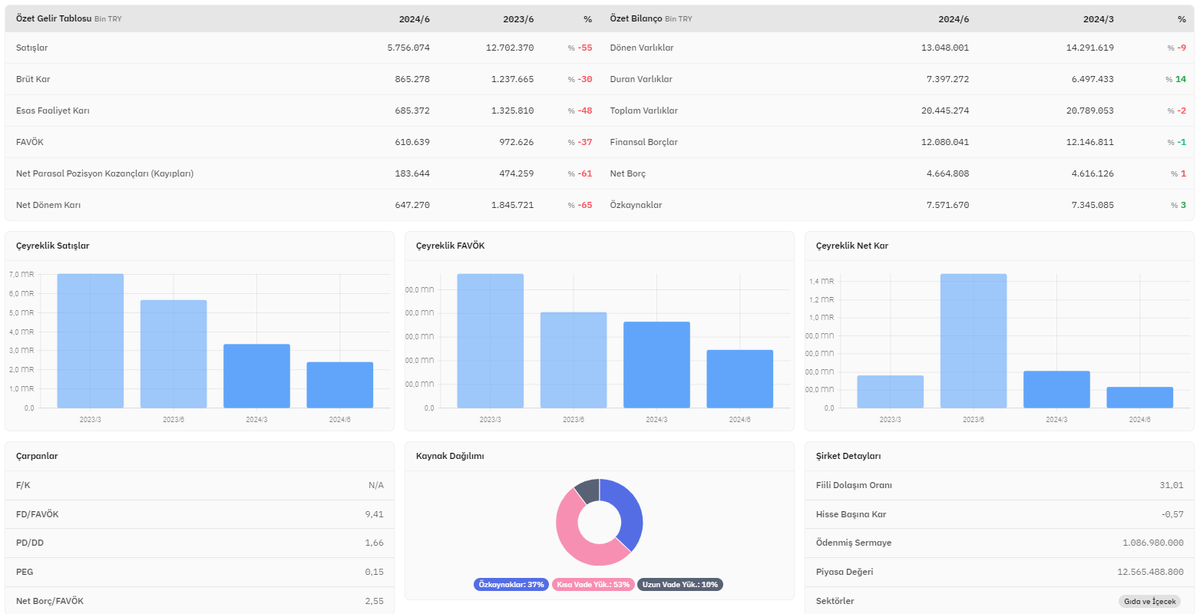Click the 2023/6 column header in Gelir Tablosu
Viewport: 1200px width, 614px height.
(x=518, y=19)
